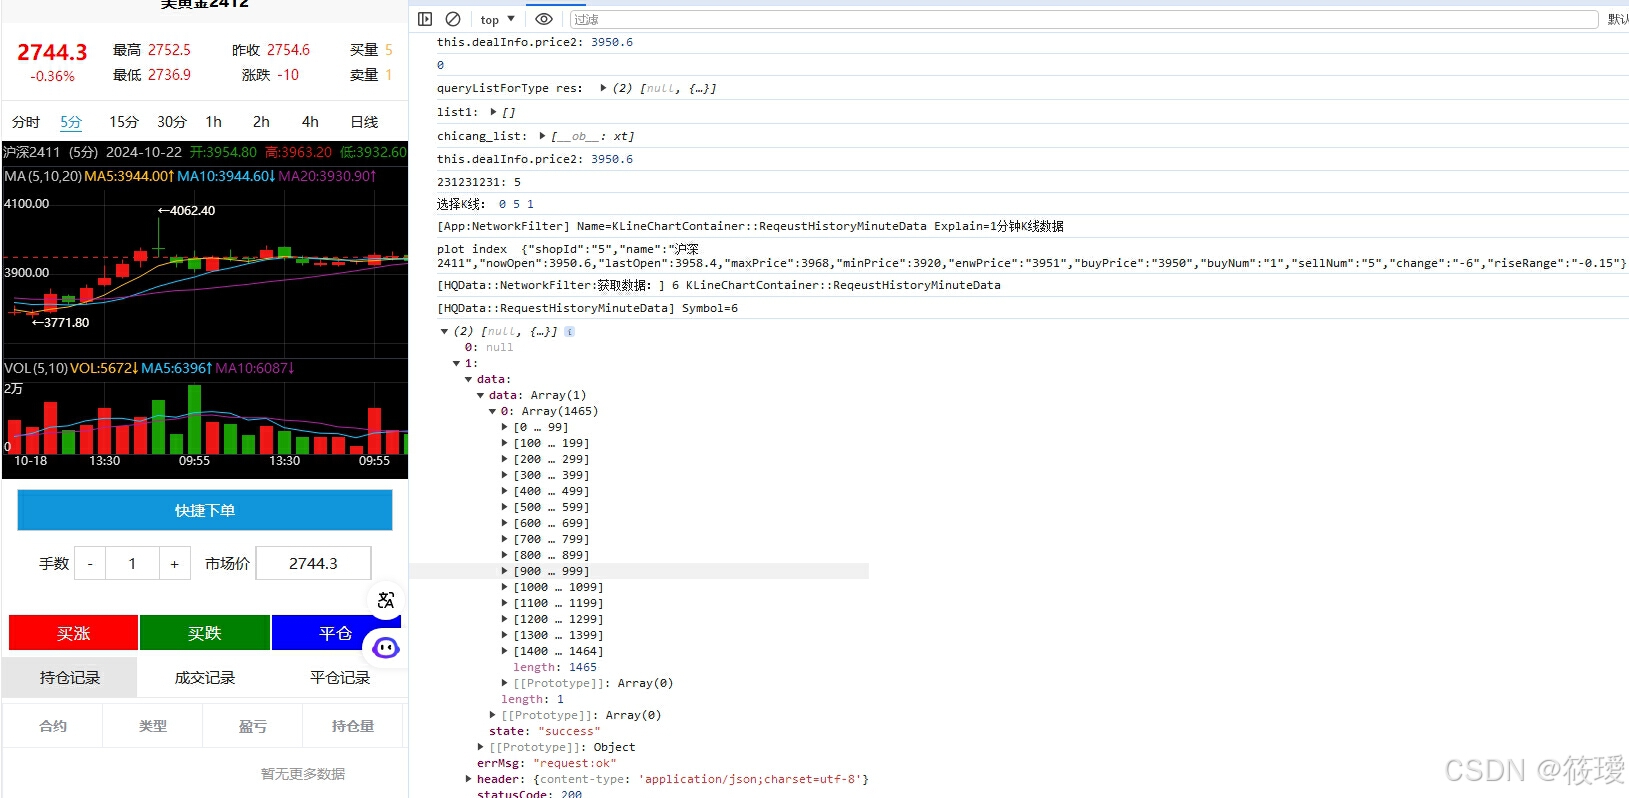Collapse the 0: Array(1465) node
Image resolution: width=1629 pixels, height=798 pixels.
492,411
